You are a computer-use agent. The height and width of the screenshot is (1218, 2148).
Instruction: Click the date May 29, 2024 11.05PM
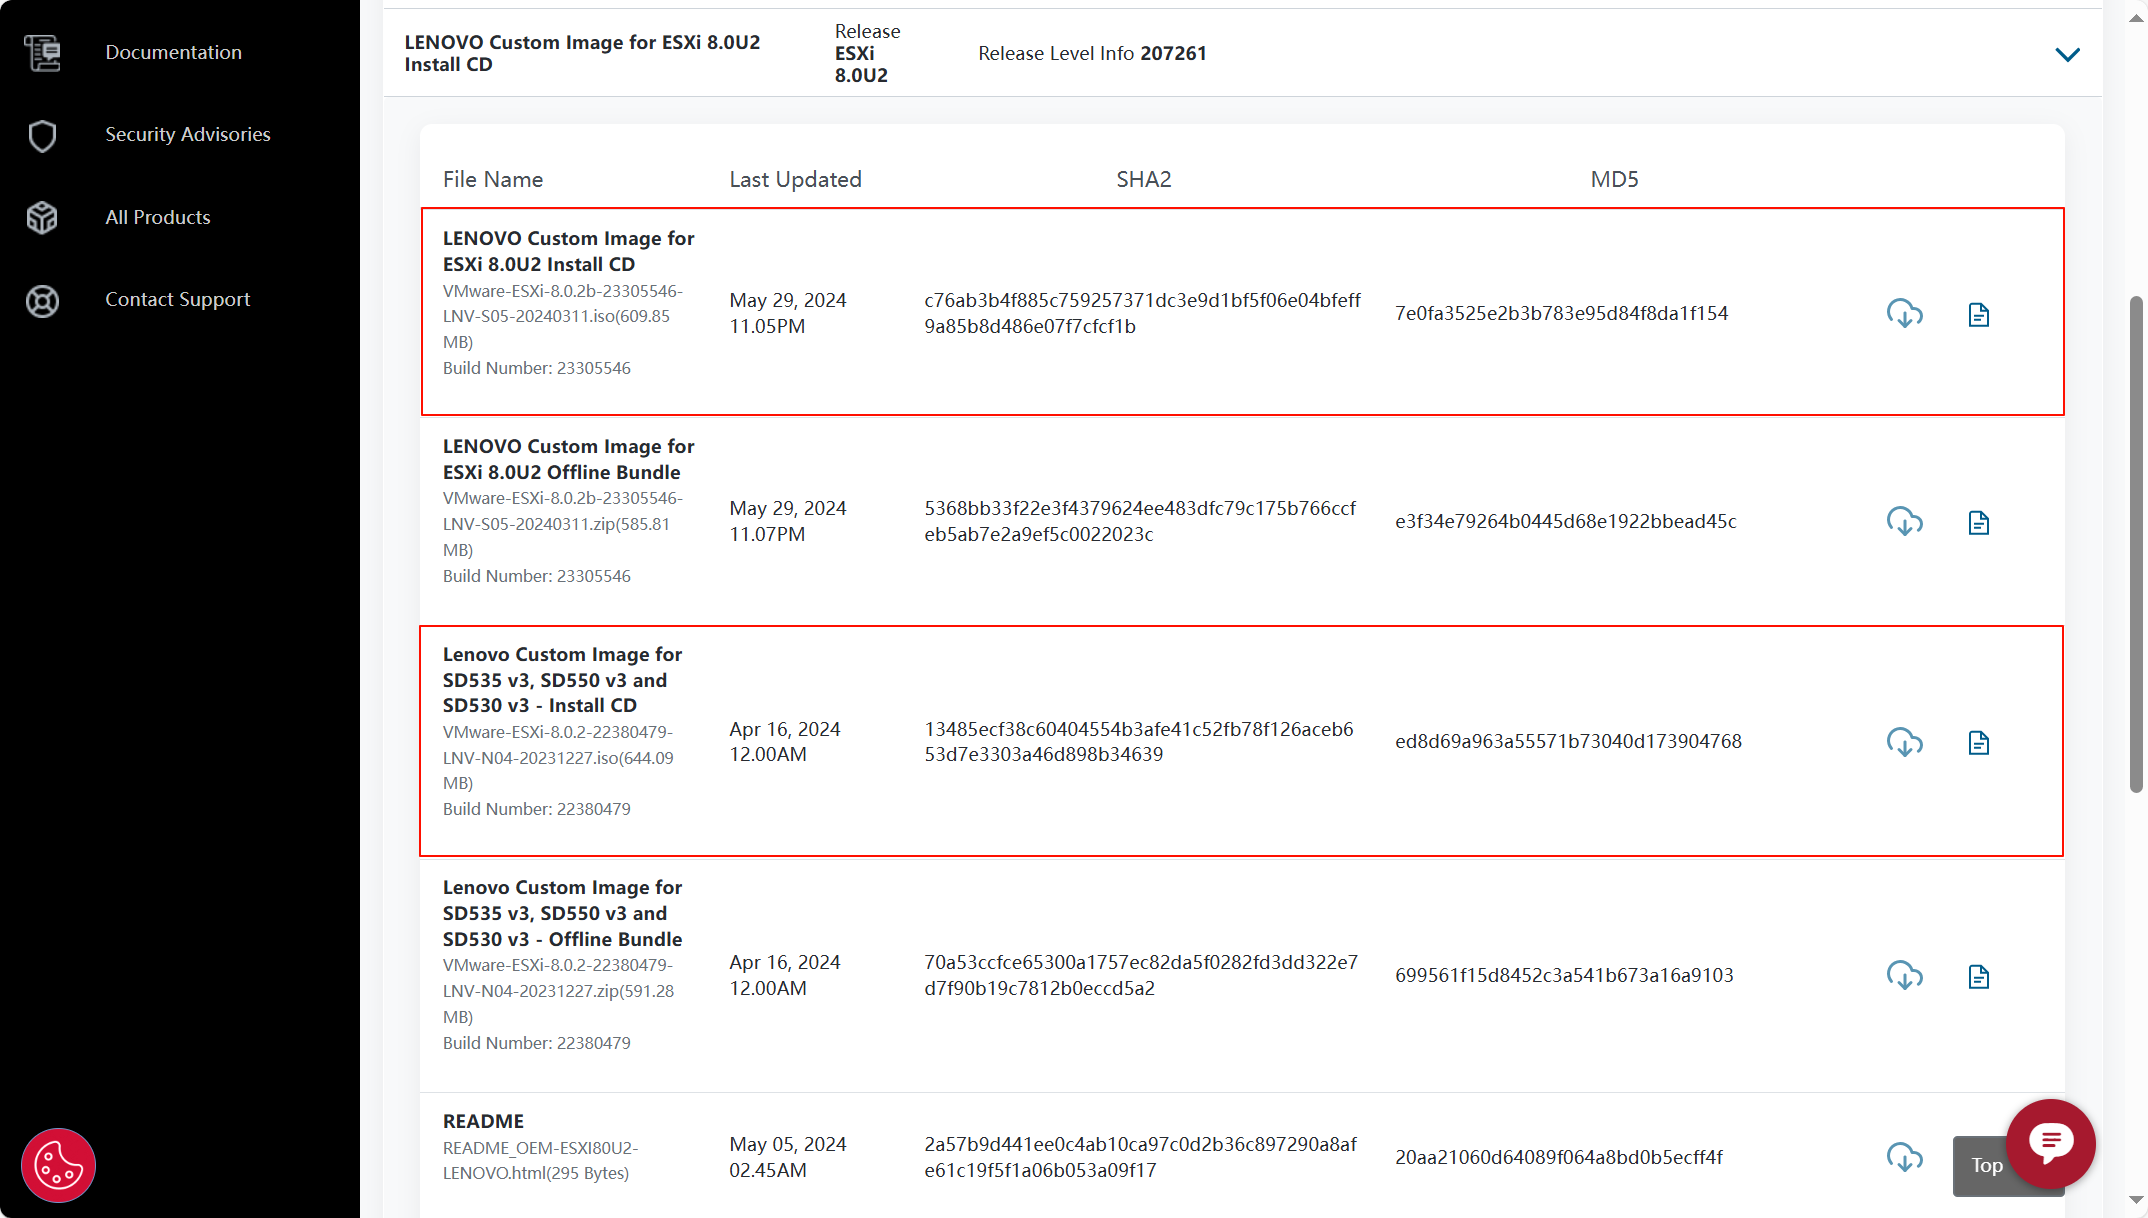(x=788, y=313)
